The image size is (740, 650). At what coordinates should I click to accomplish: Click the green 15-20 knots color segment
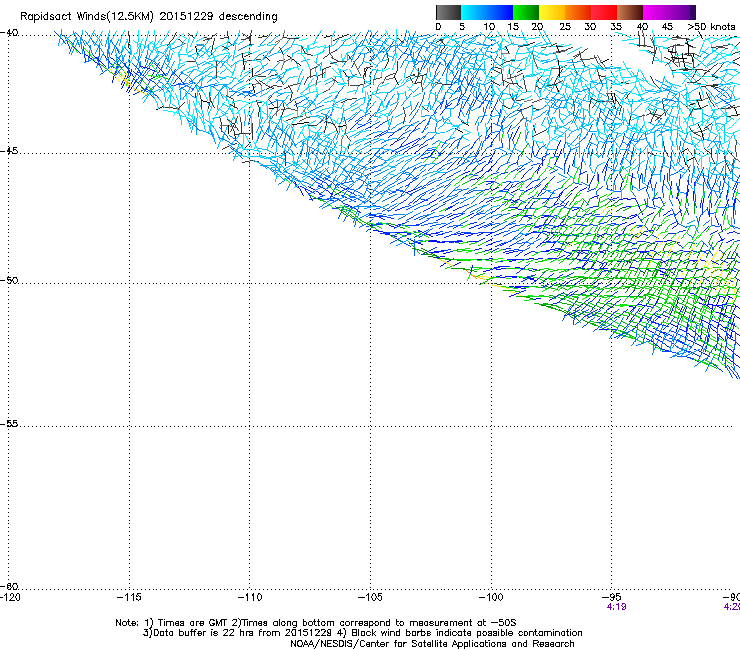coord(526,12)
